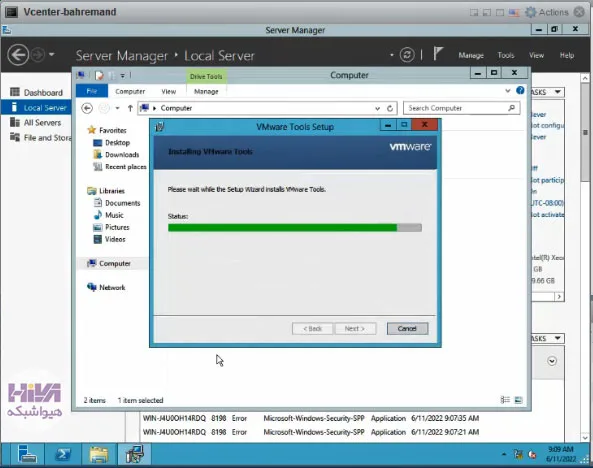
Task: Open the View menu in Server Manager
Action: (x=536, y=55)
